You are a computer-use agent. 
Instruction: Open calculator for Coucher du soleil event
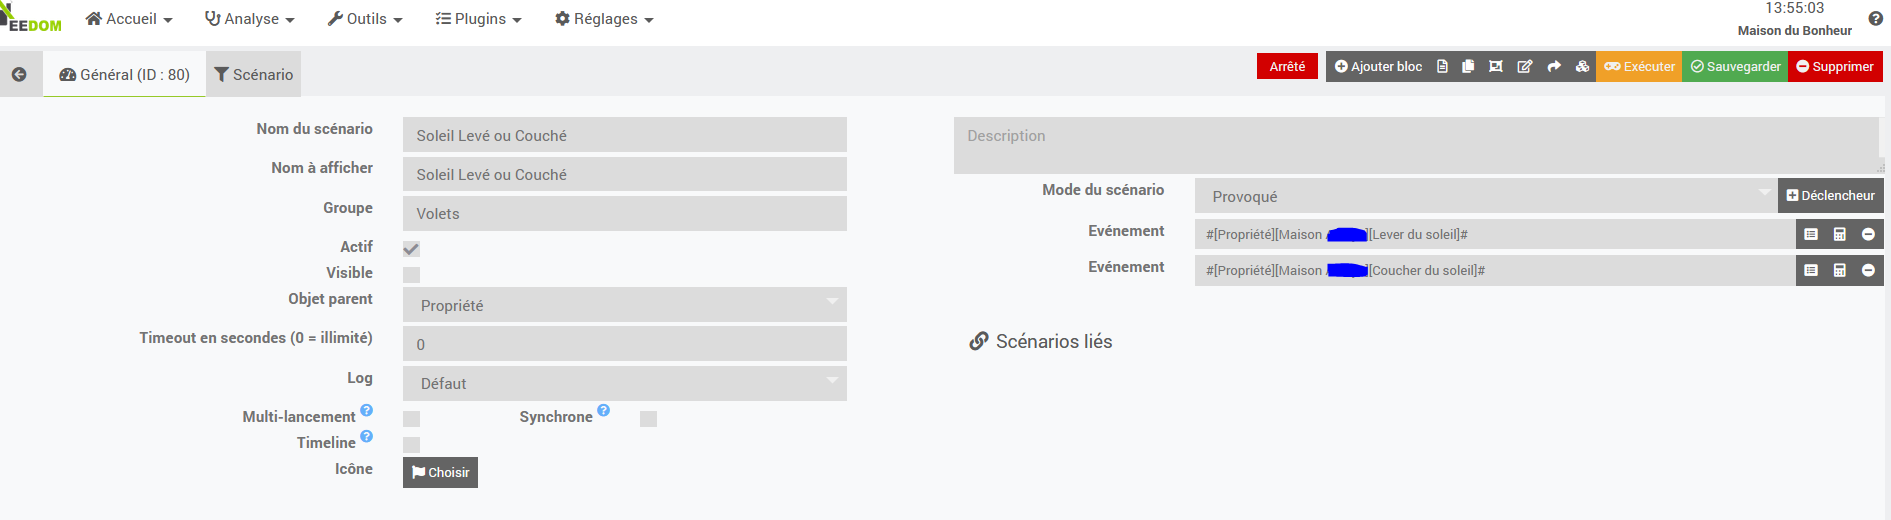click(1840, 270)
